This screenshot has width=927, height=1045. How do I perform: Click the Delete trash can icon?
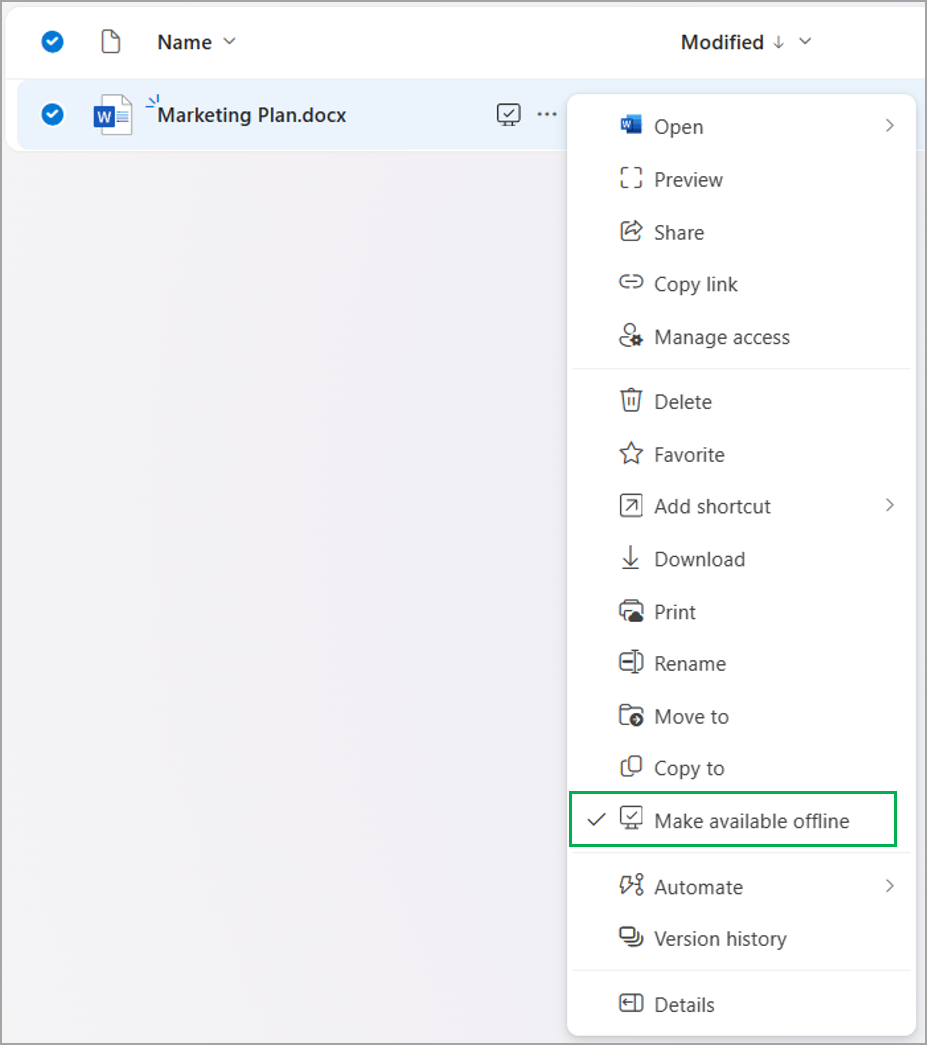click(x=630, y=401)
